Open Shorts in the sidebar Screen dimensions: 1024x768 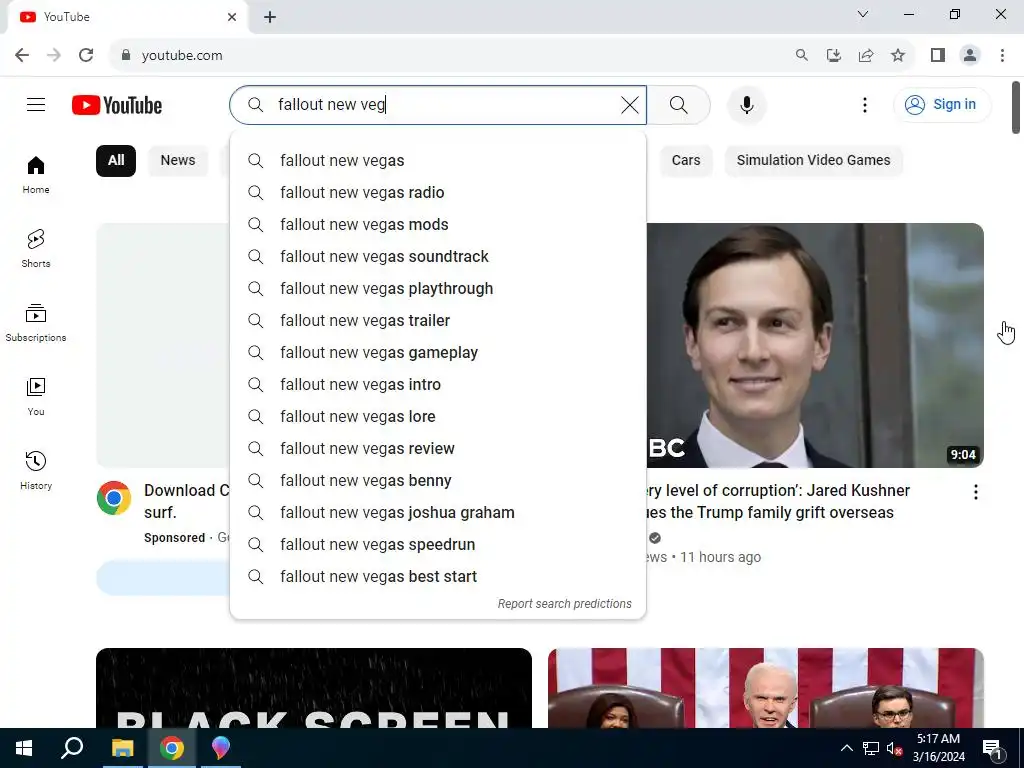click(x=36, y=248)
